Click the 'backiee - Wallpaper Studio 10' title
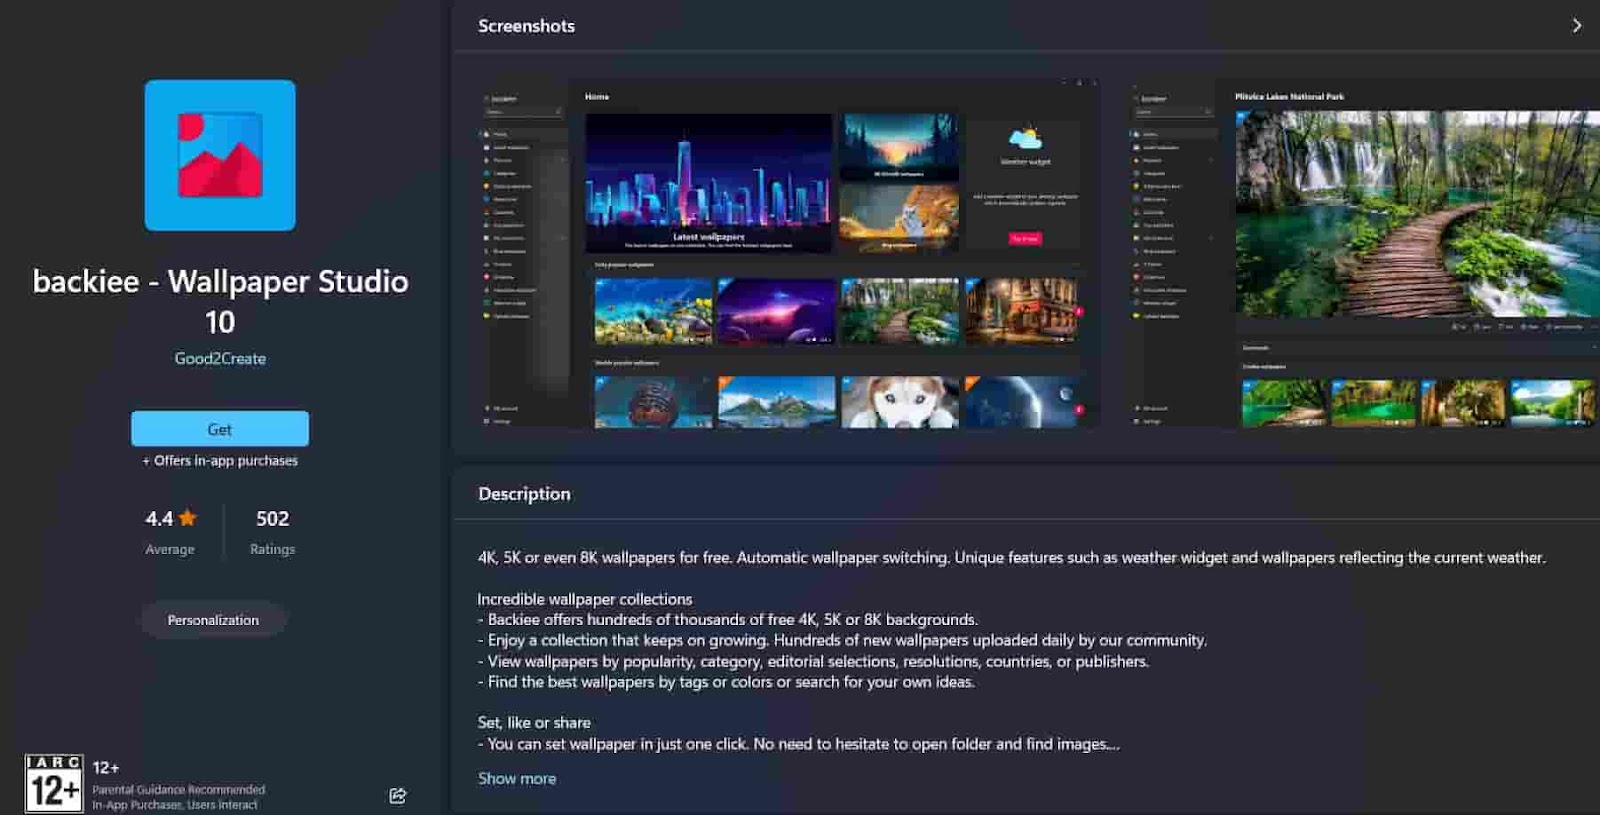 pyautogui.click(x=220, y=301)
